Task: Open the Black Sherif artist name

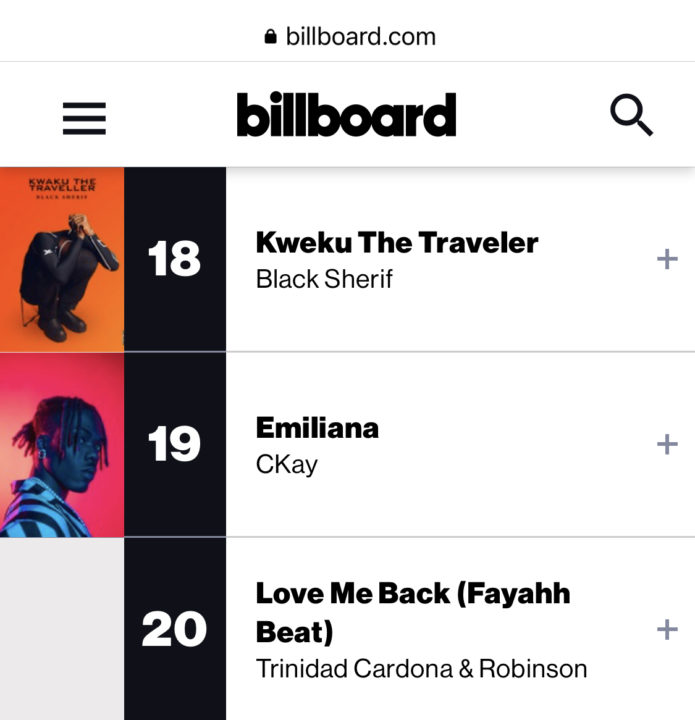Action: click(x=324, y=279)
